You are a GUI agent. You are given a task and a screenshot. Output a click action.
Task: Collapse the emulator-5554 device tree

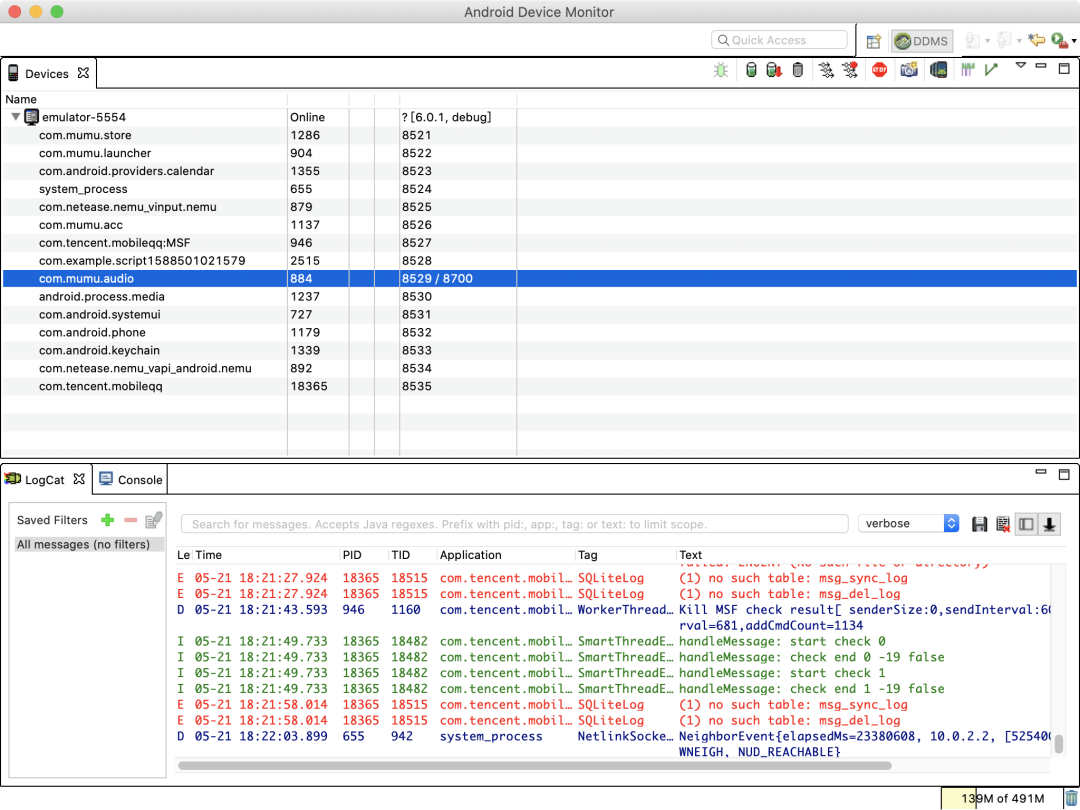[15, 117]
